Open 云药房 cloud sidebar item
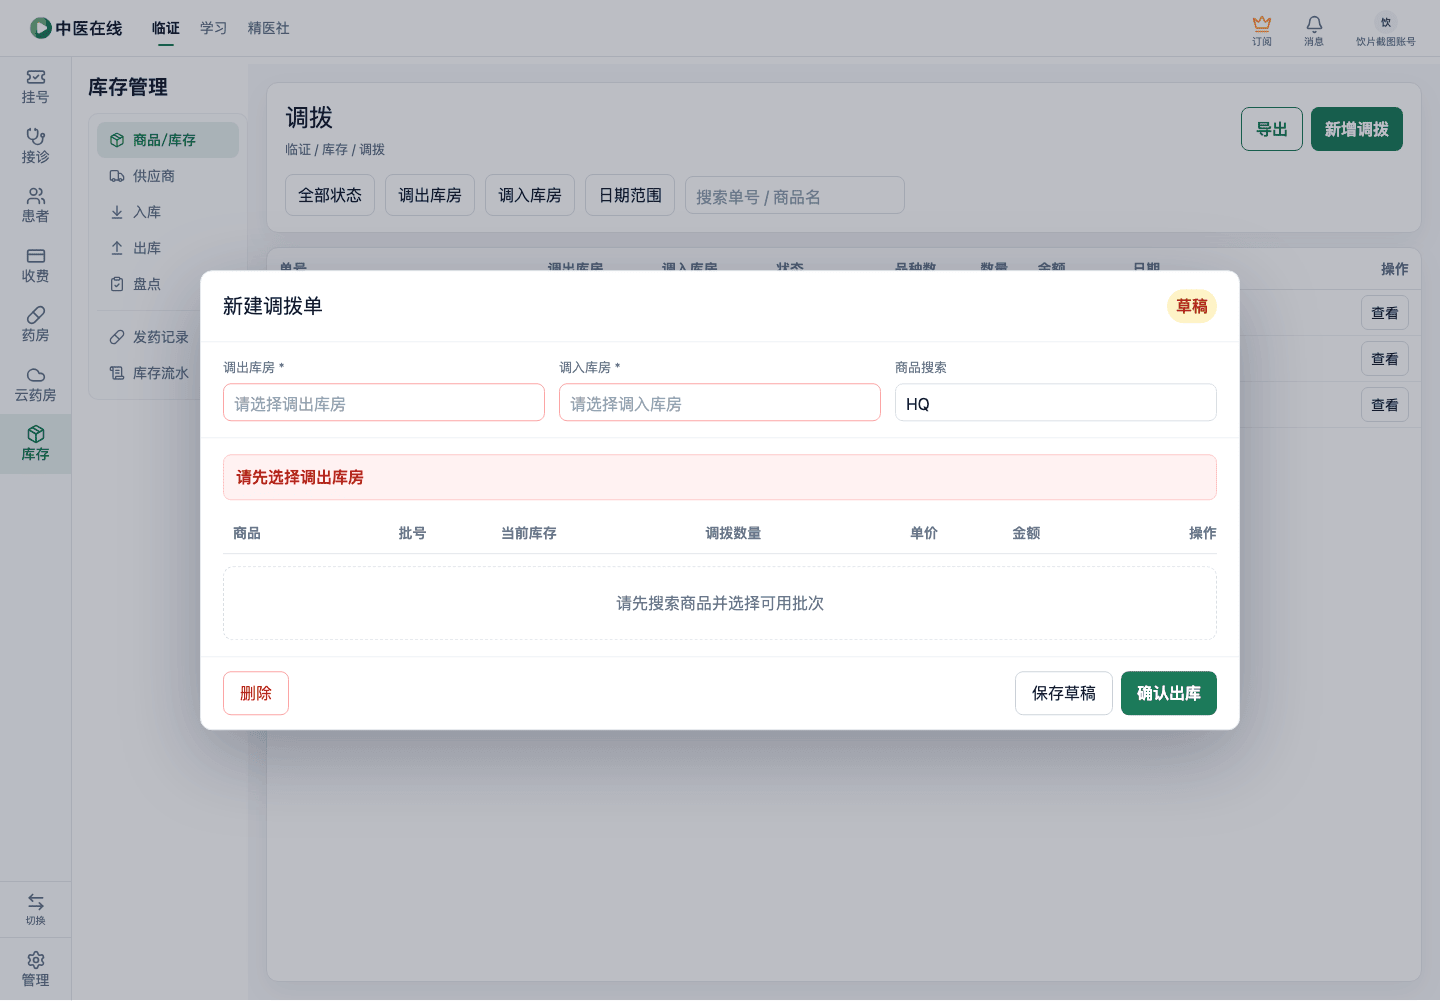Viewport: 1440px width, 1001px height. coord(35,384)
